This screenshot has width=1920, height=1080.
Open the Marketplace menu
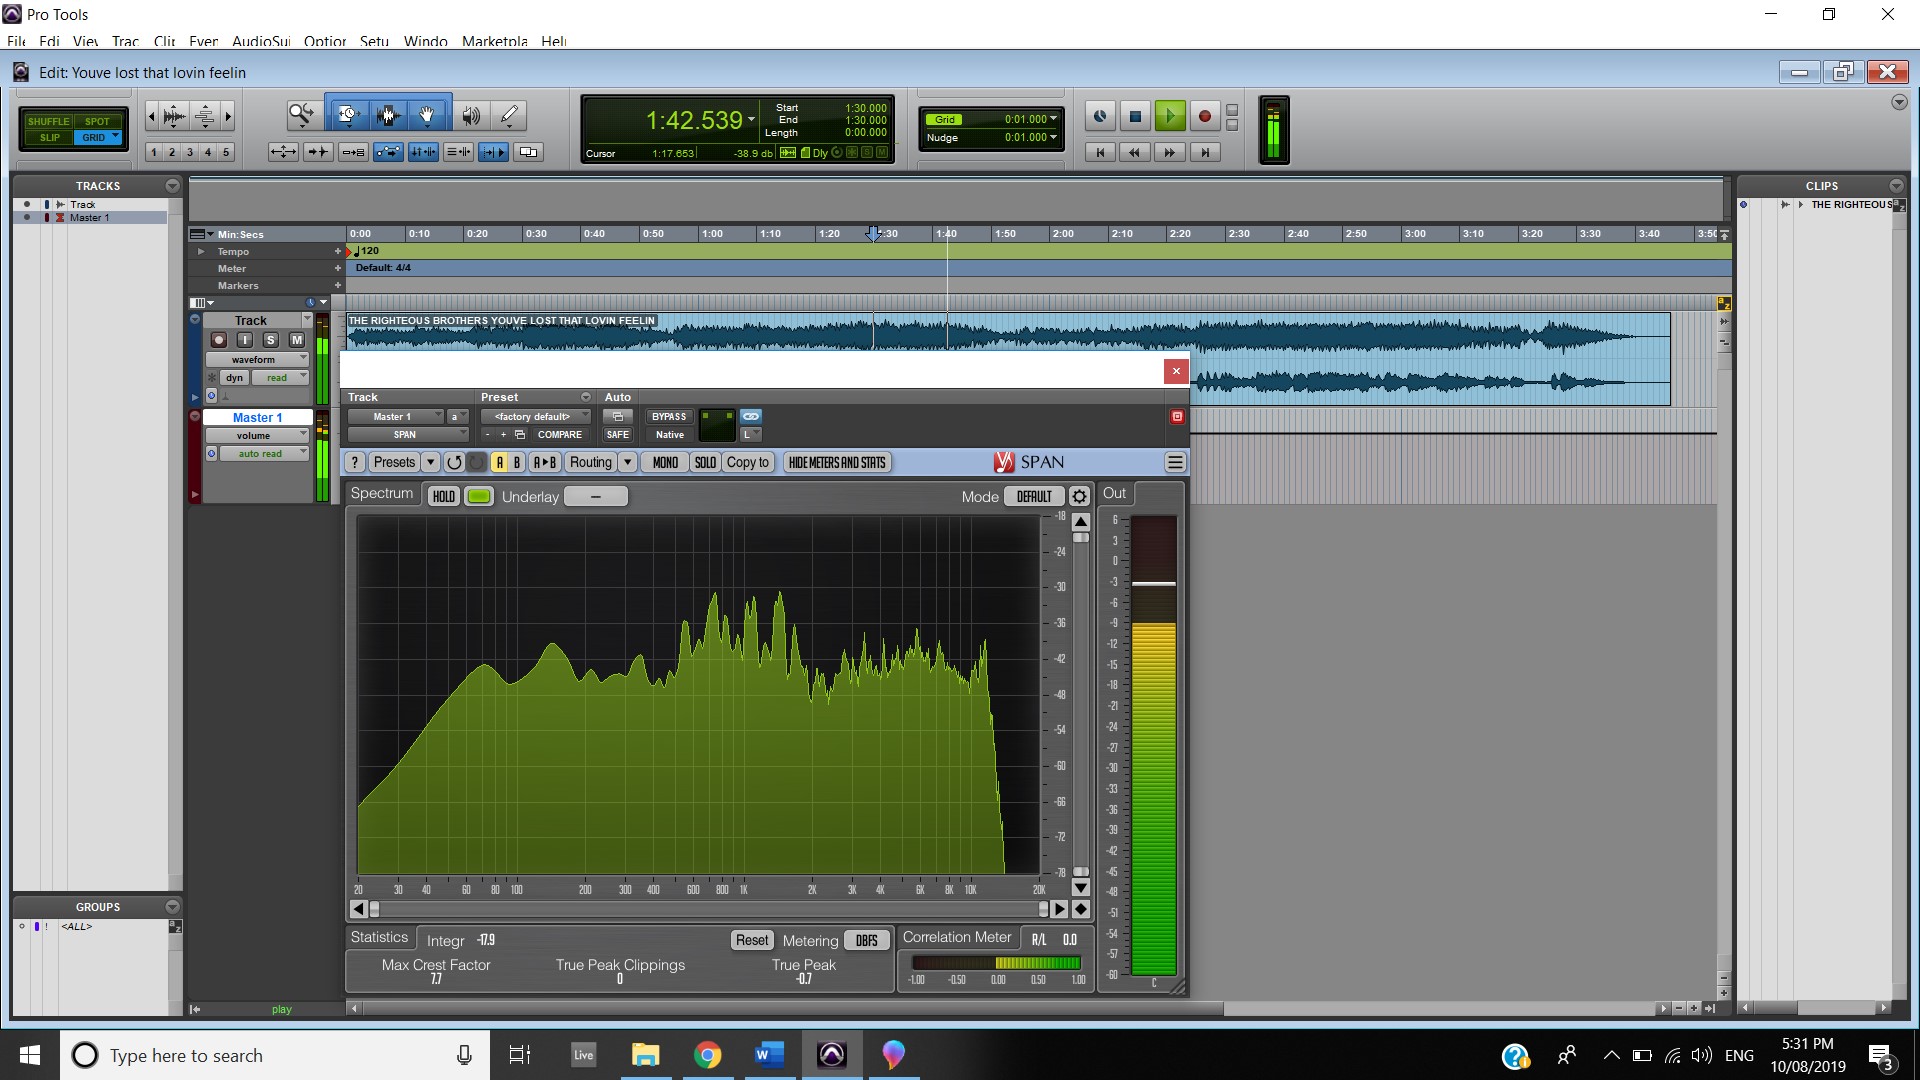tap(494, 41)
